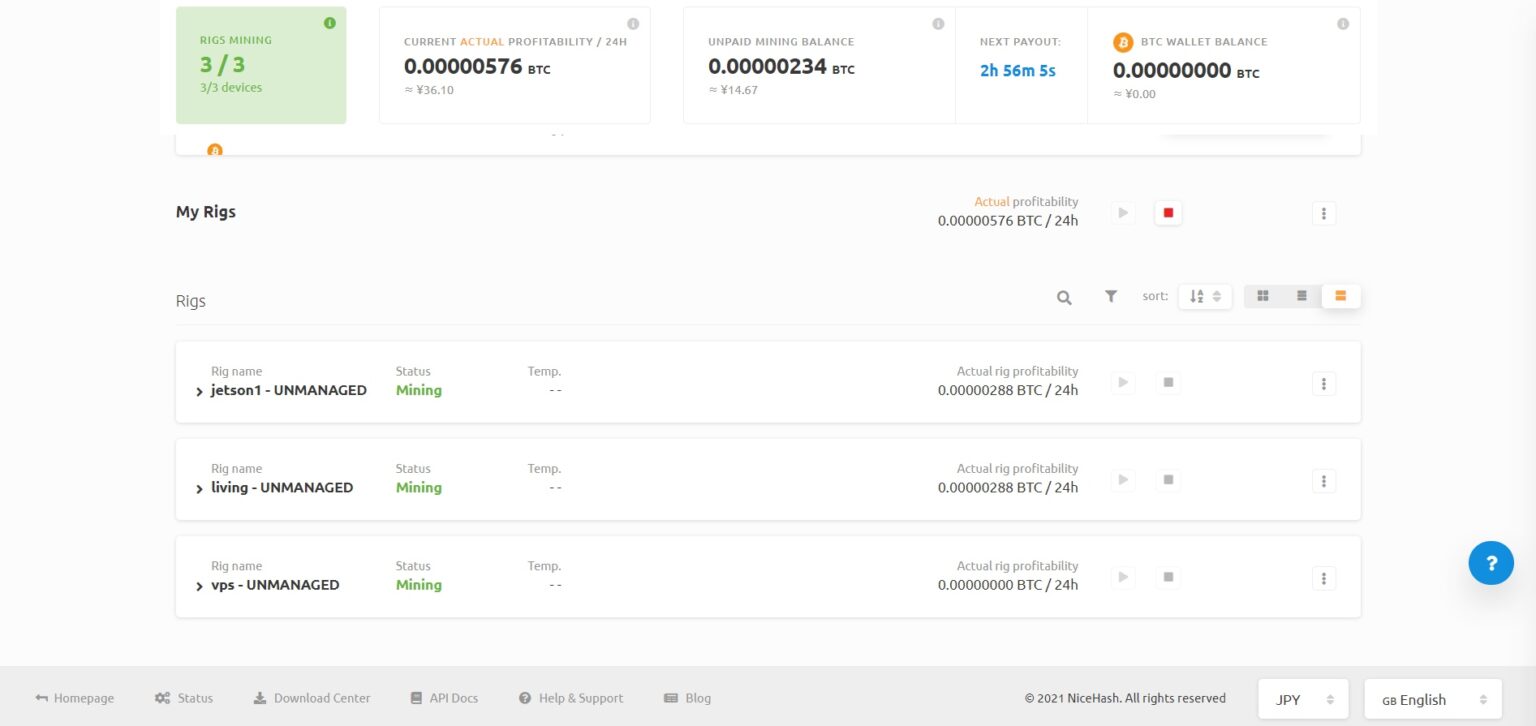The image size is (1536, 726).
Task: Expand the jetson1 rig row
Action: coord(200,391)
